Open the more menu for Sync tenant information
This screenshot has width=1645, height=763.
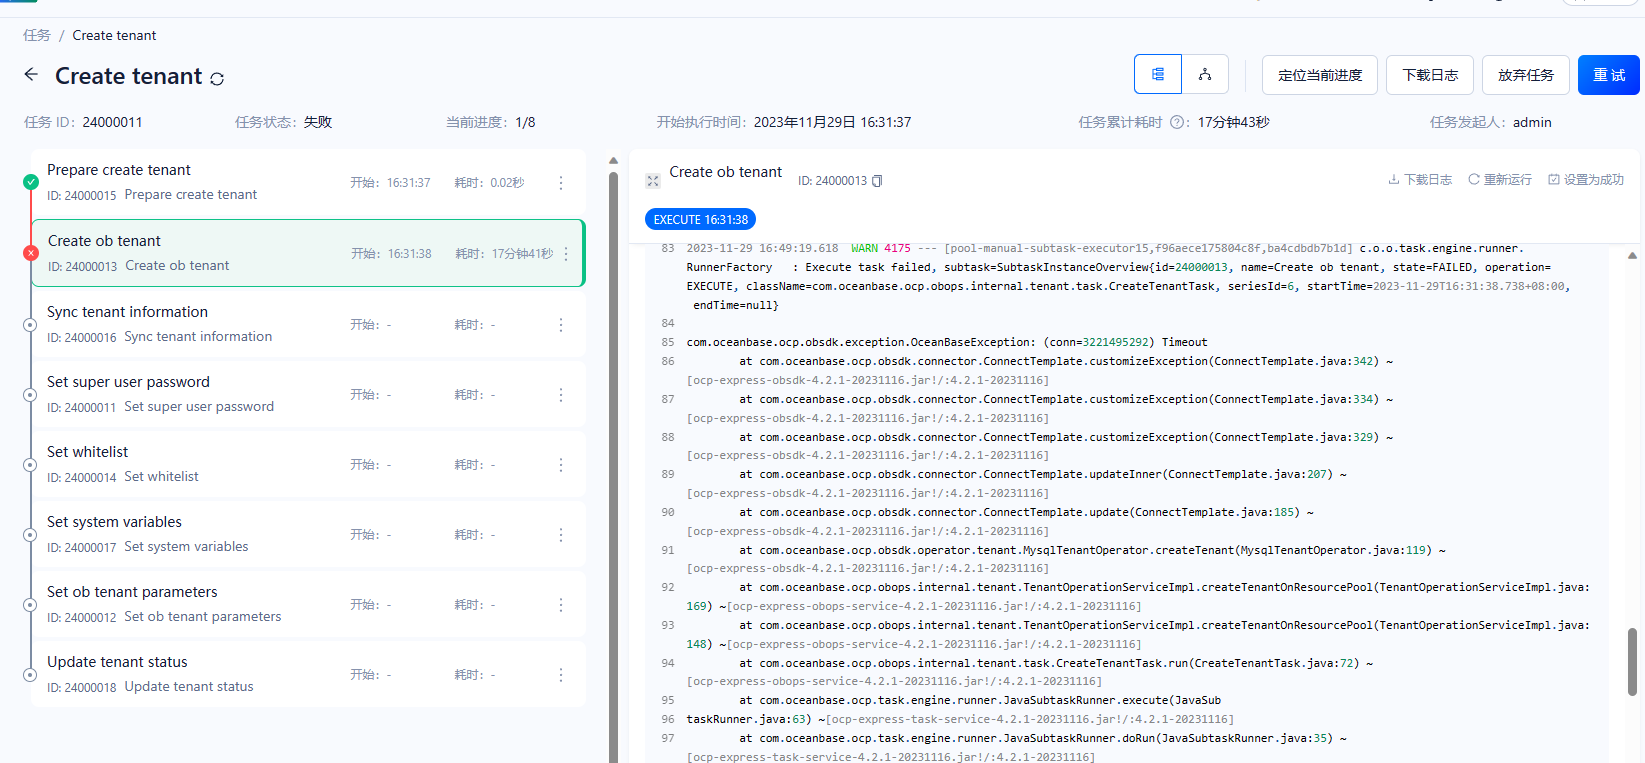point(561,325)
